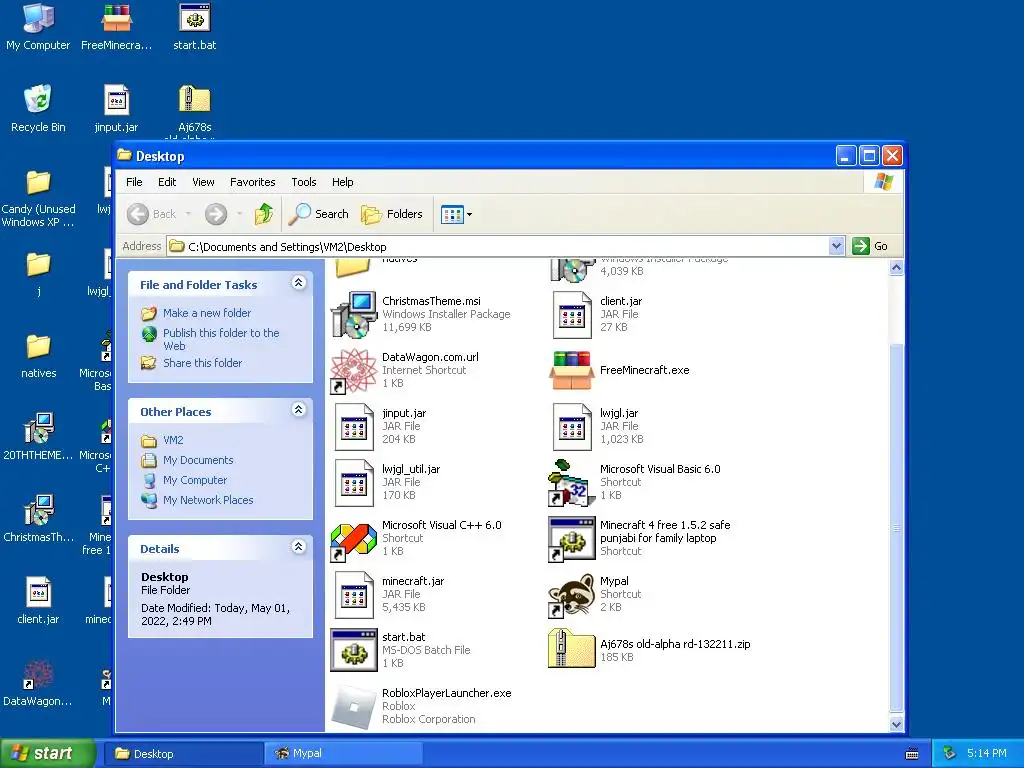Click the Back navigation button
1024x768 pixels.
click(x=152, y=214)
